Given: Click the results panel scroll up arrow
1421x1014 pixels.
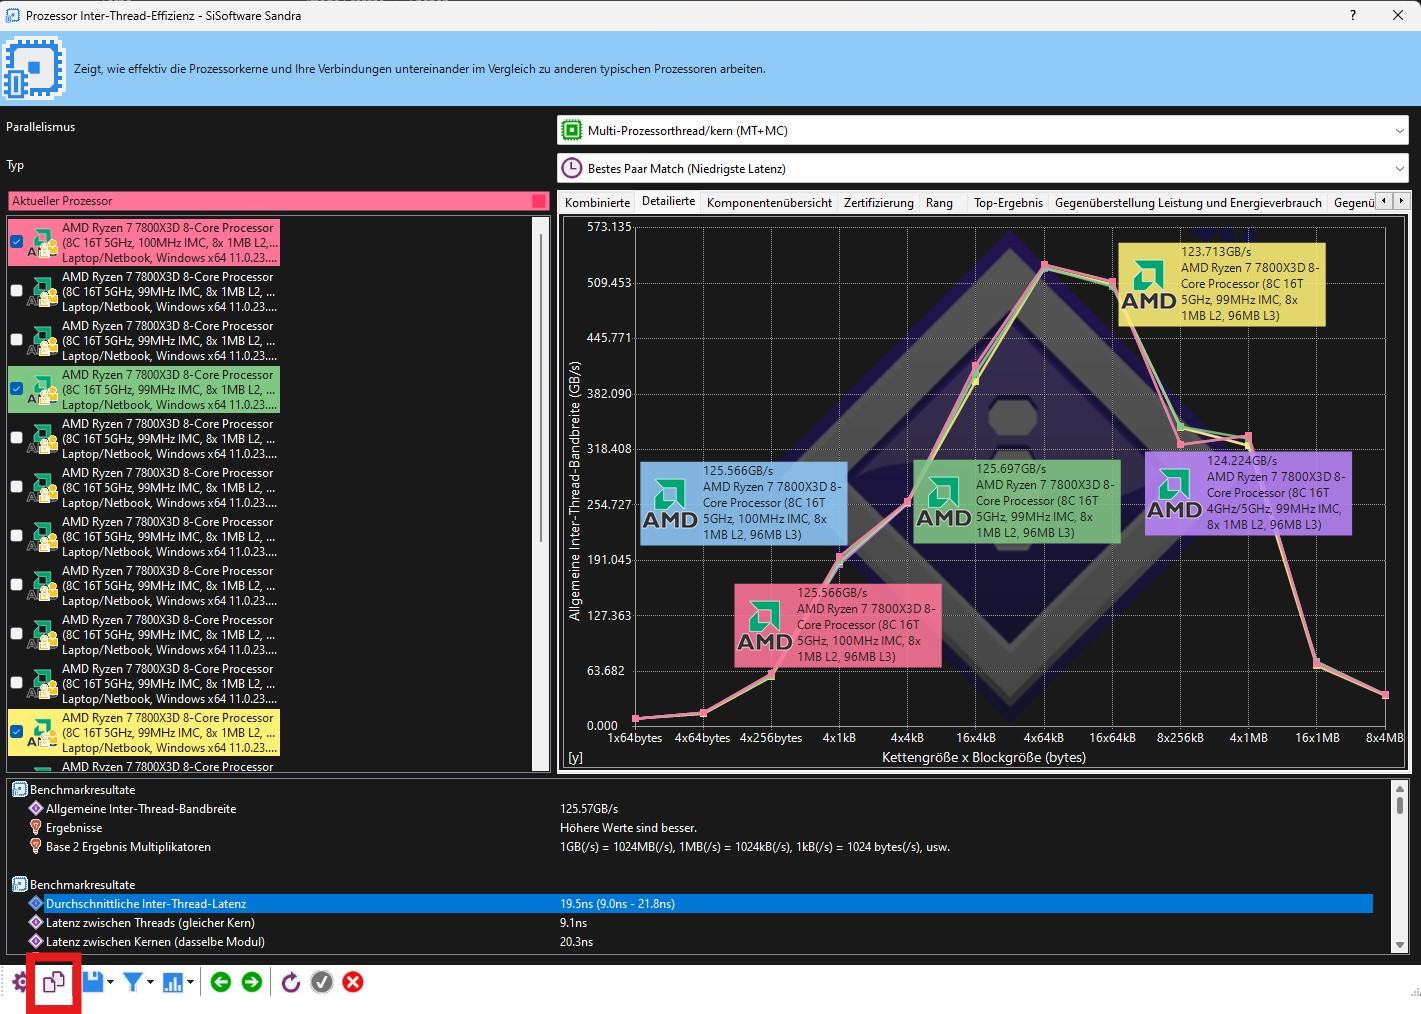Looking at the screenshot, I should click(x=1400, y=788).
